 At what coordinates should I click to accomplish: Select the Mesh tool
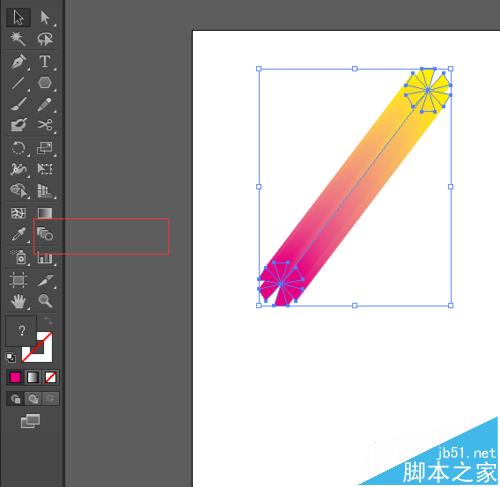[18, 213]
